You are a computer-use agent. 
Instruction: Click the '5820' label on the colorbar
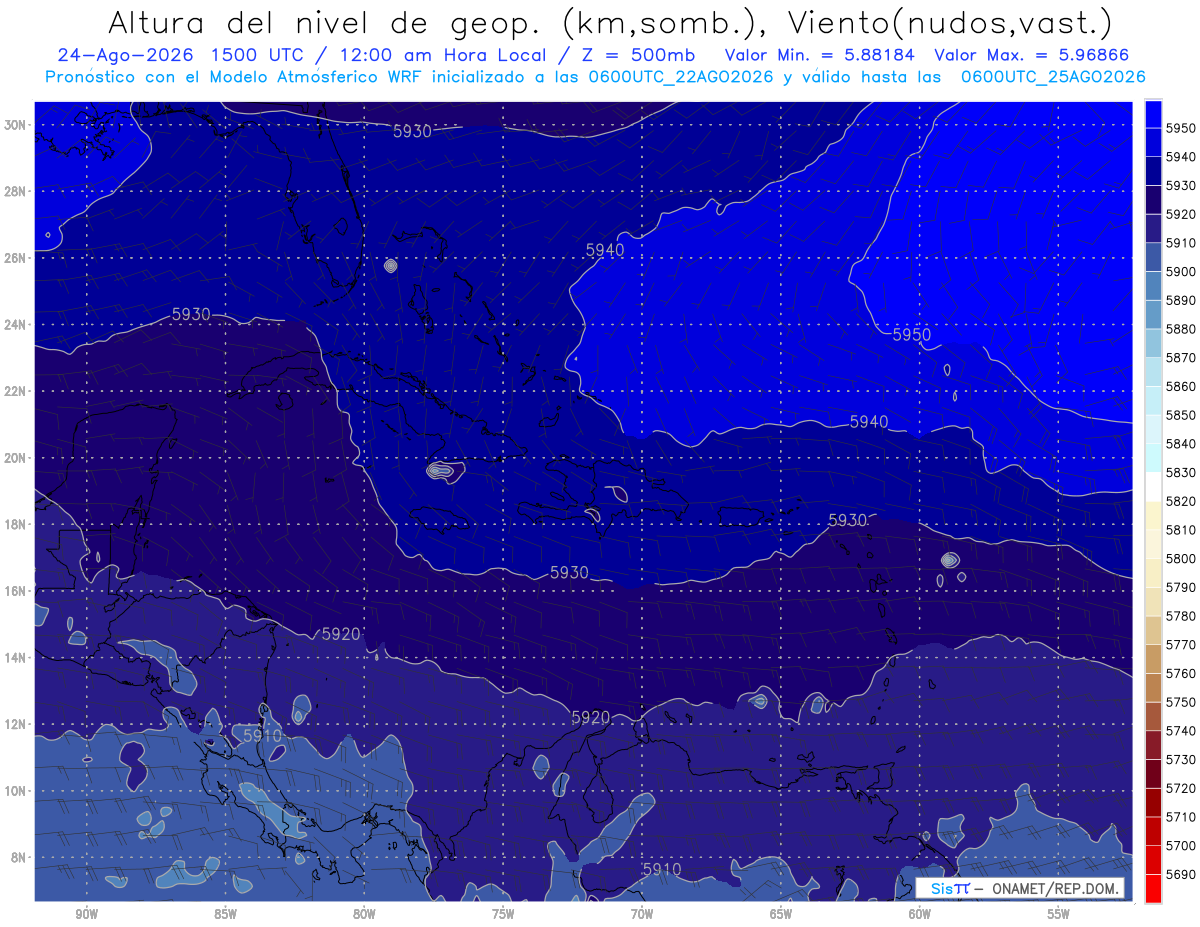click(1181, 501)
